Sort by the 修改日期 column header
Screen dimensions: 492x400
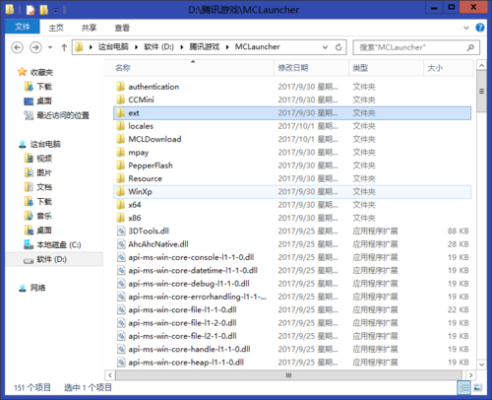[312, 68]
